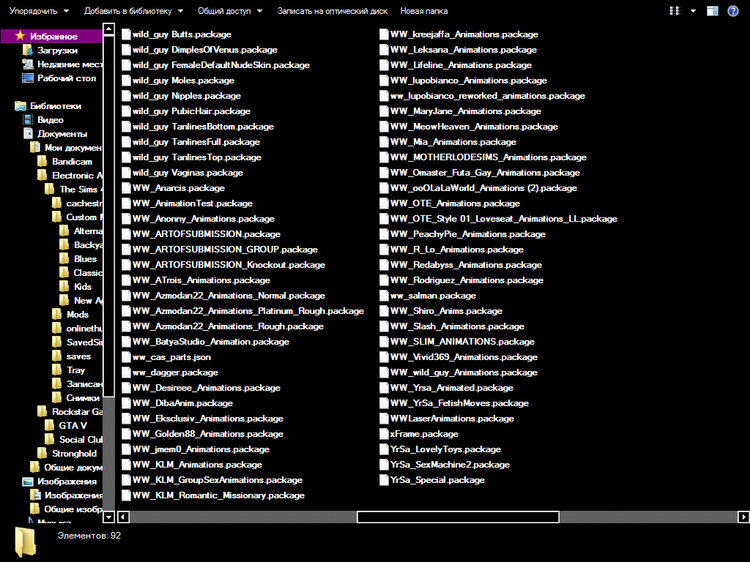Select file icon of WW_Anarcis.package
Image resolution: width=750 pixels, height=562 pixels.
pyautogui.click(x=126, y=188)
